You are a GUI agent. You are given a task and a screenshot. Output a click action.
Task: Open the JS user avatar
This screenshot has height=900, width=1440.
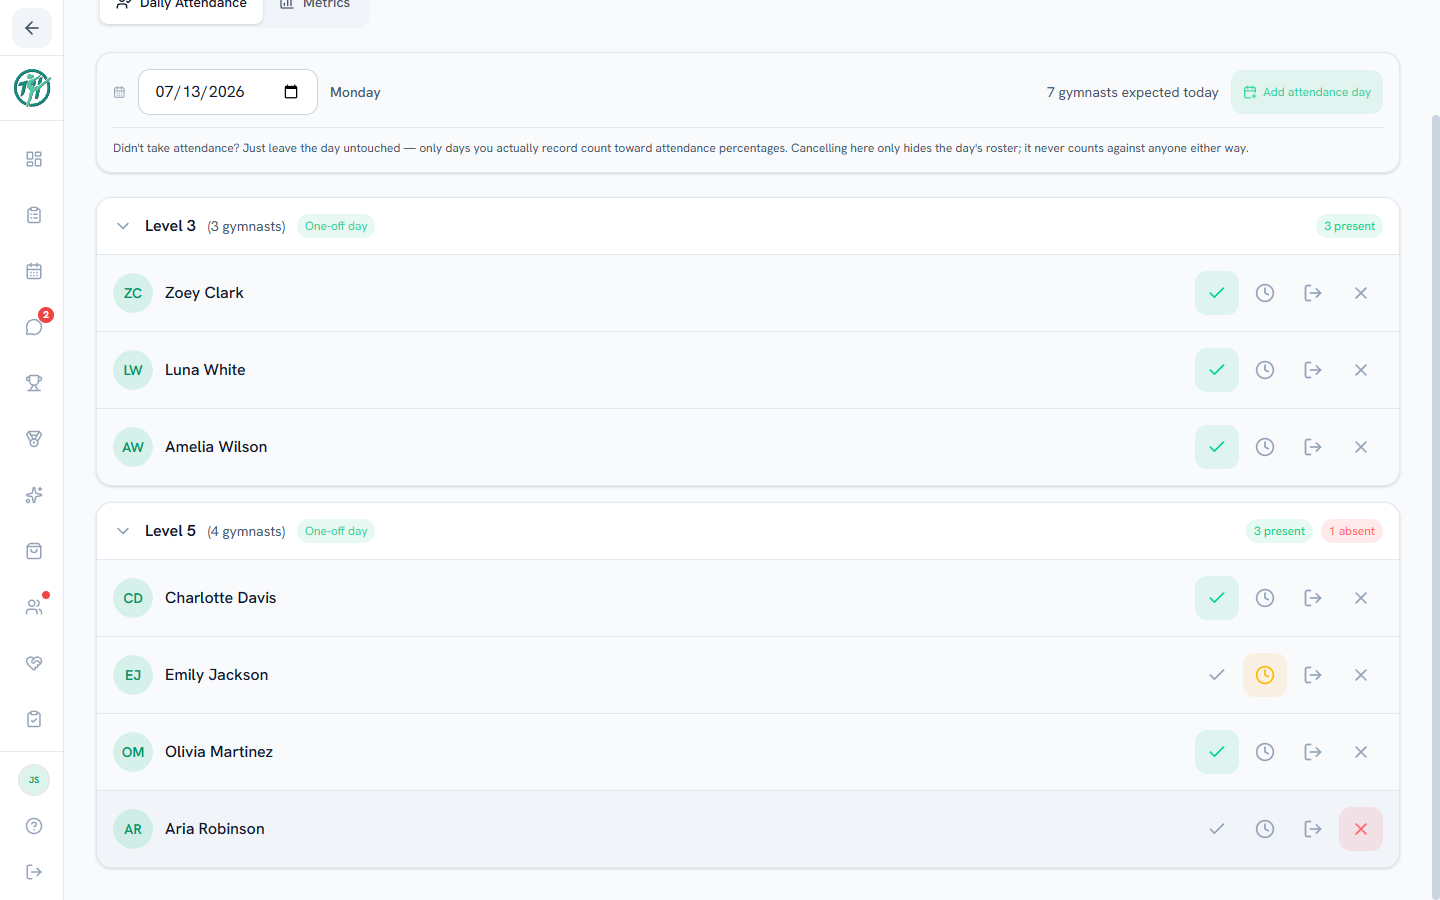pos(34,780)
